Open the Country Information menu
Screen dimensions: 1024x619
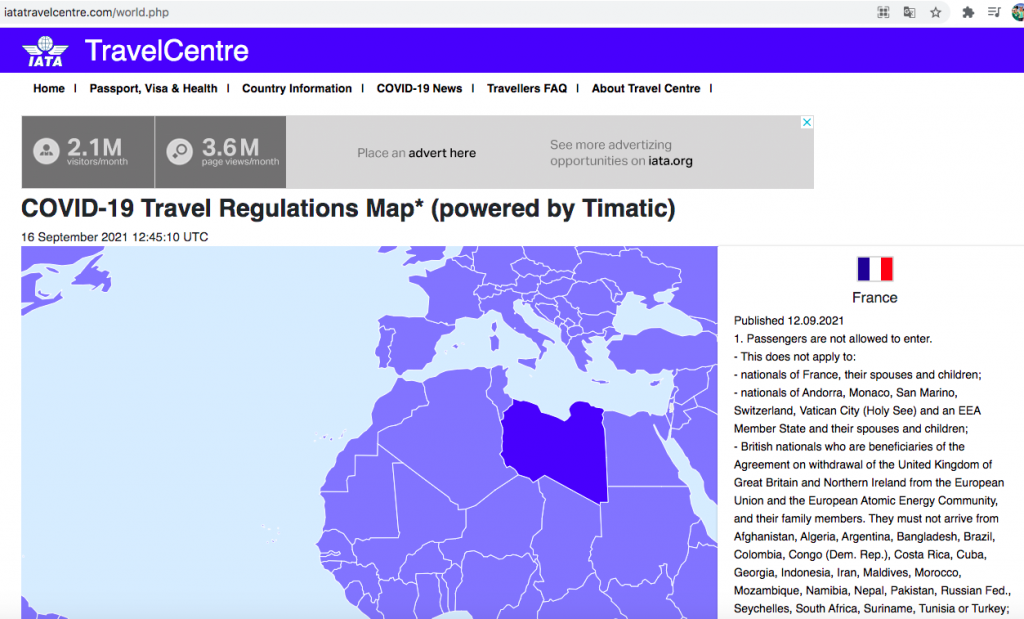(x=297, y=88)
